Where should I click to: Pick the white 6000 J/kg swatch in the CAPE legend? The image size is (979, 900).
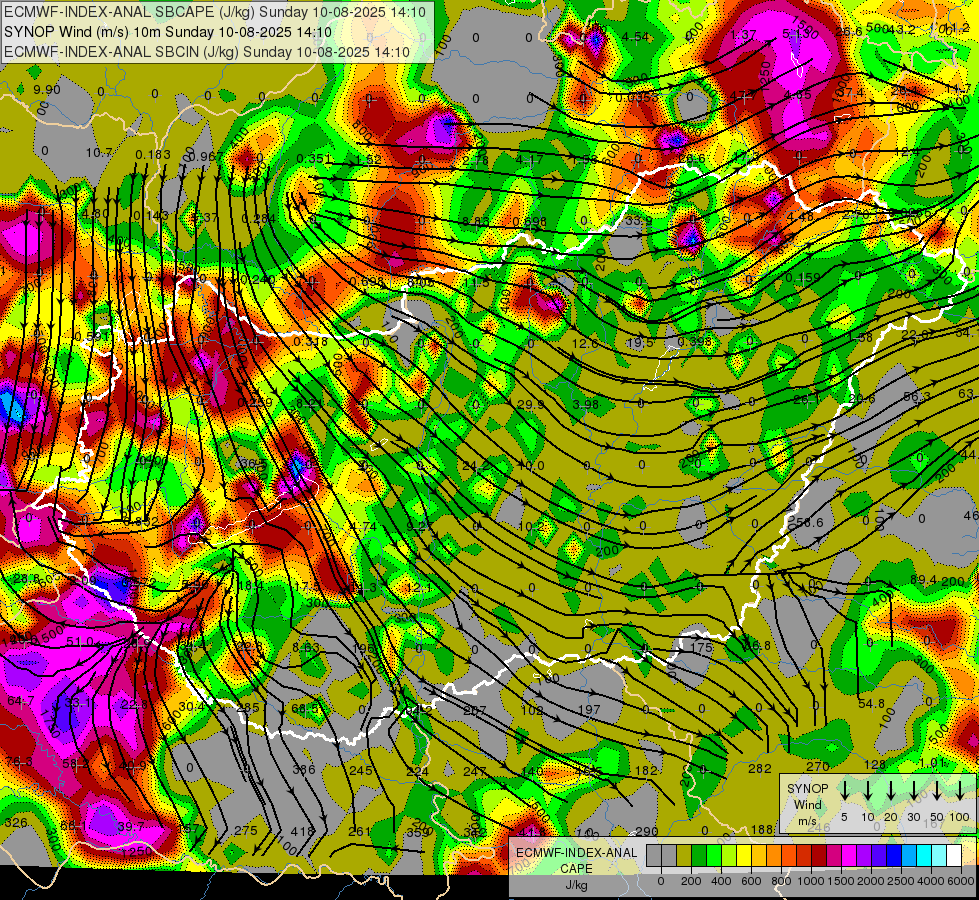click(954, 856)
